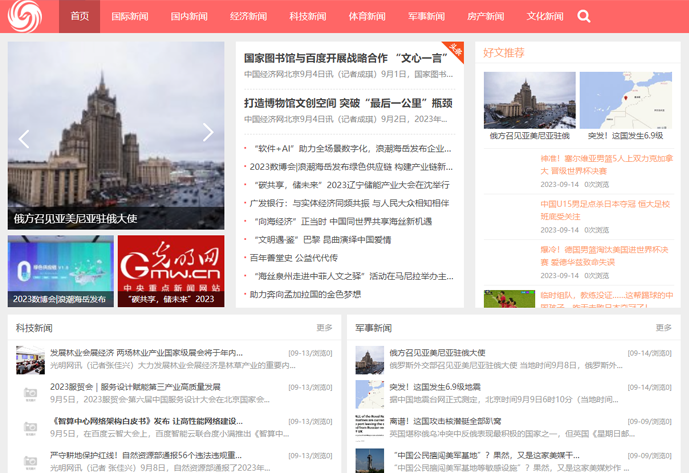The image size is (689, 473).
Task: Click the site logo icon
Action: click(33, 16)
